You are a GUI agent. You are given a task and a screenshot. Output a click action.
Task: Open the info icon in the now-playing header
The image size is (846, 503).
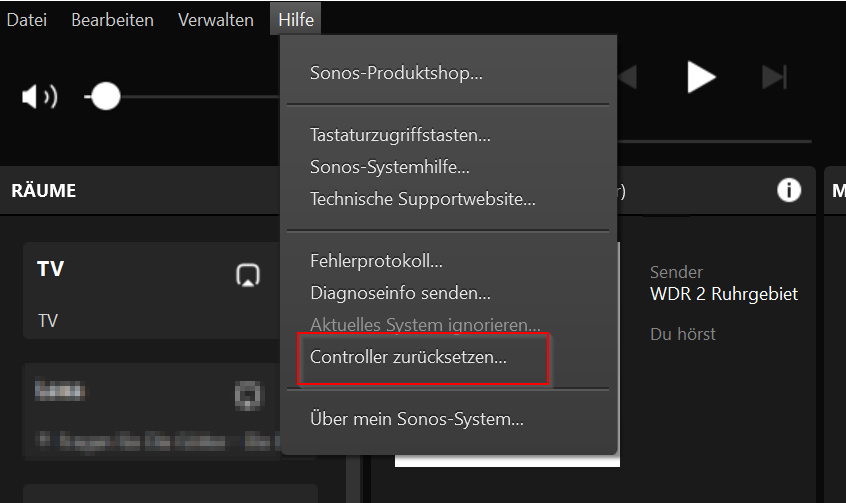(789, 191)
